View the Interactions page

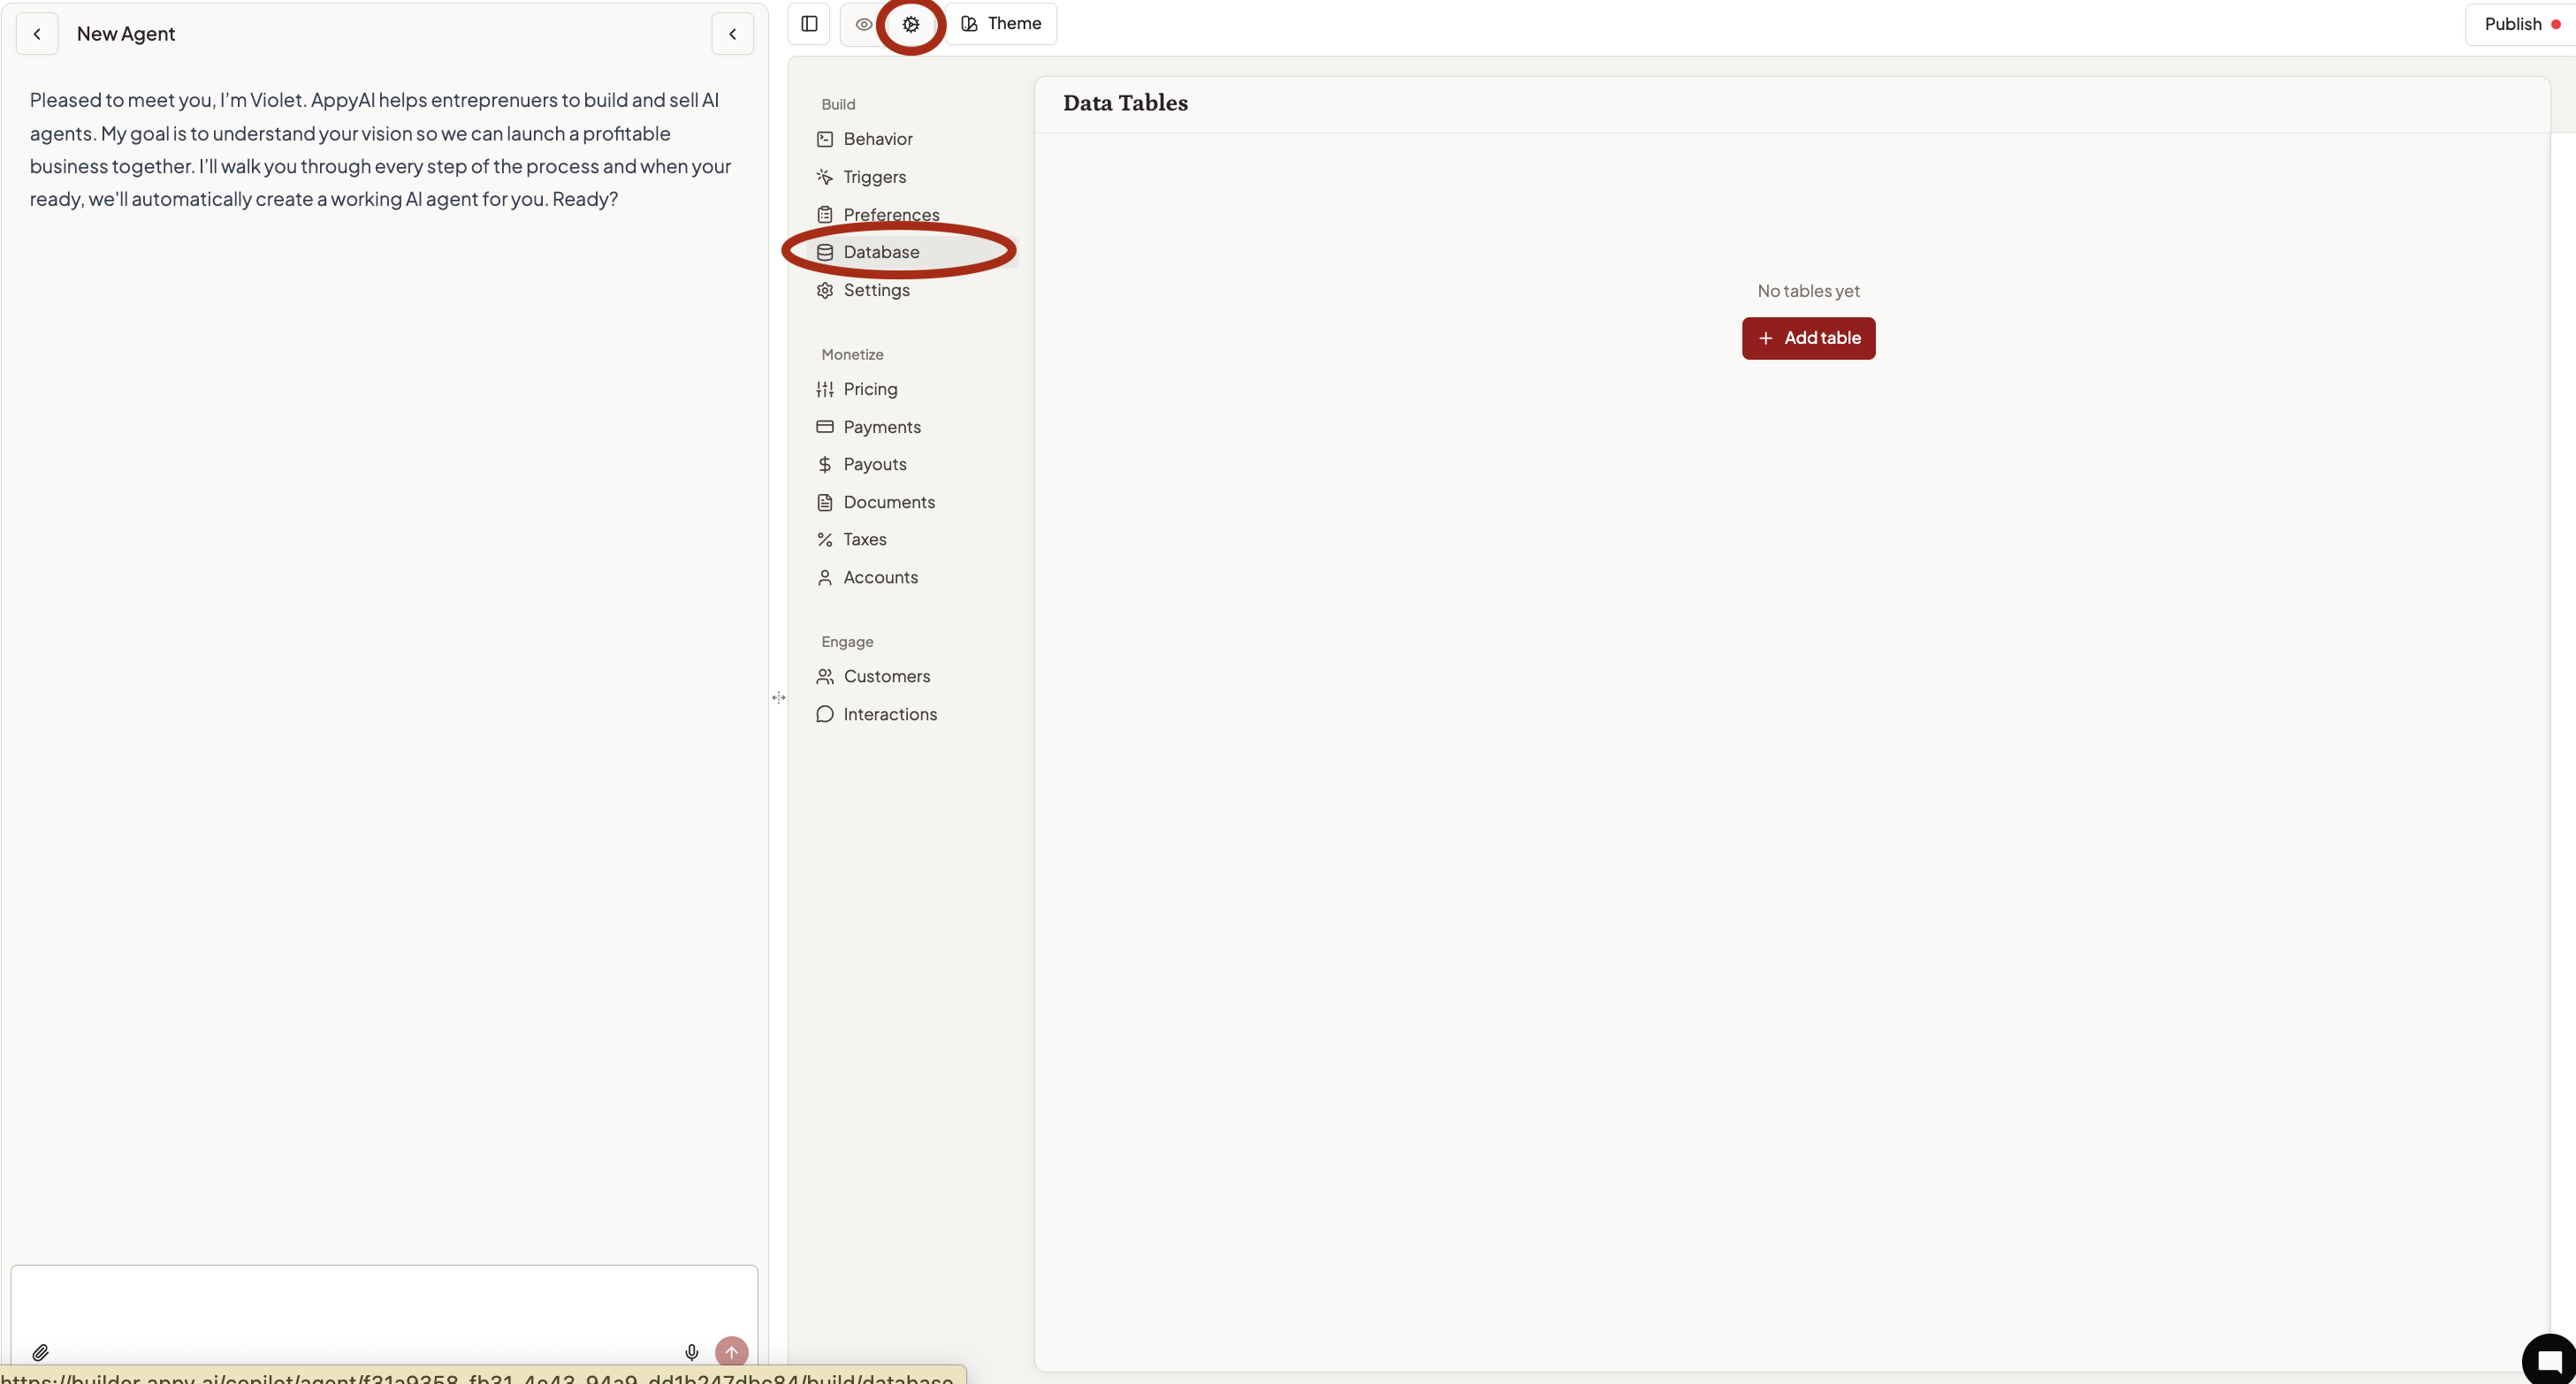(889, 714)
